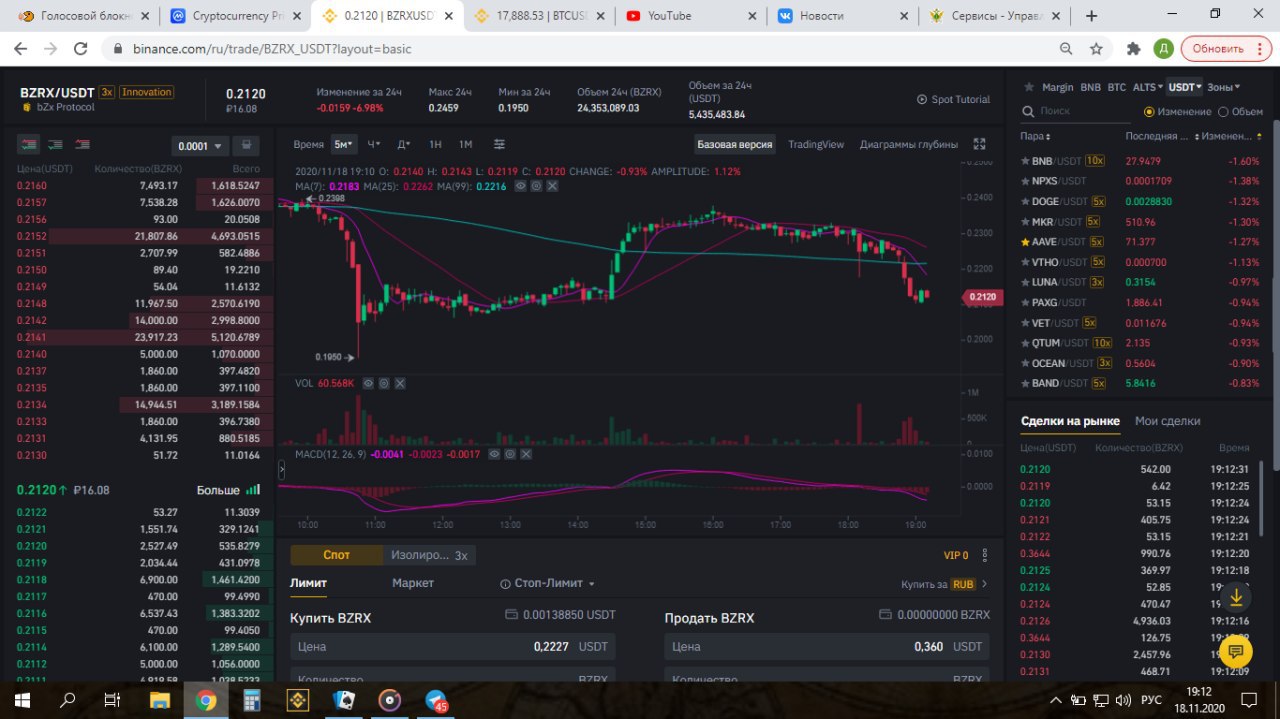Select Базовая версия chart tab

coord(735,144)
